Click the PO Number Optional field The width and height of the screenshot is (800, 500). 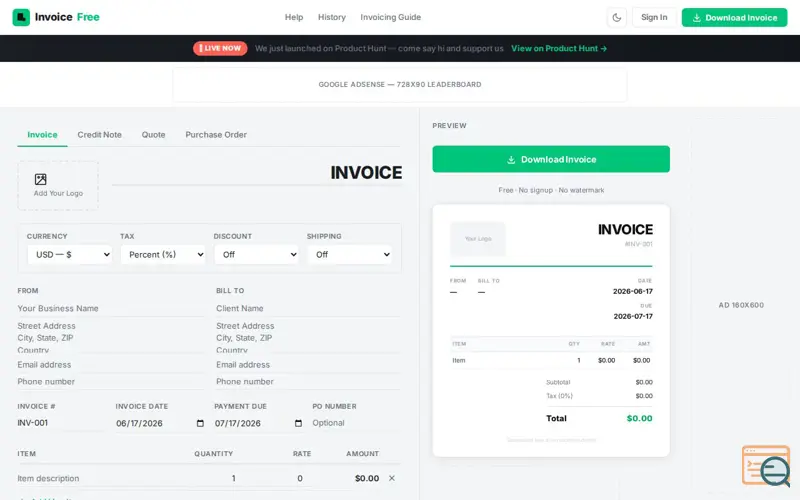357,423
